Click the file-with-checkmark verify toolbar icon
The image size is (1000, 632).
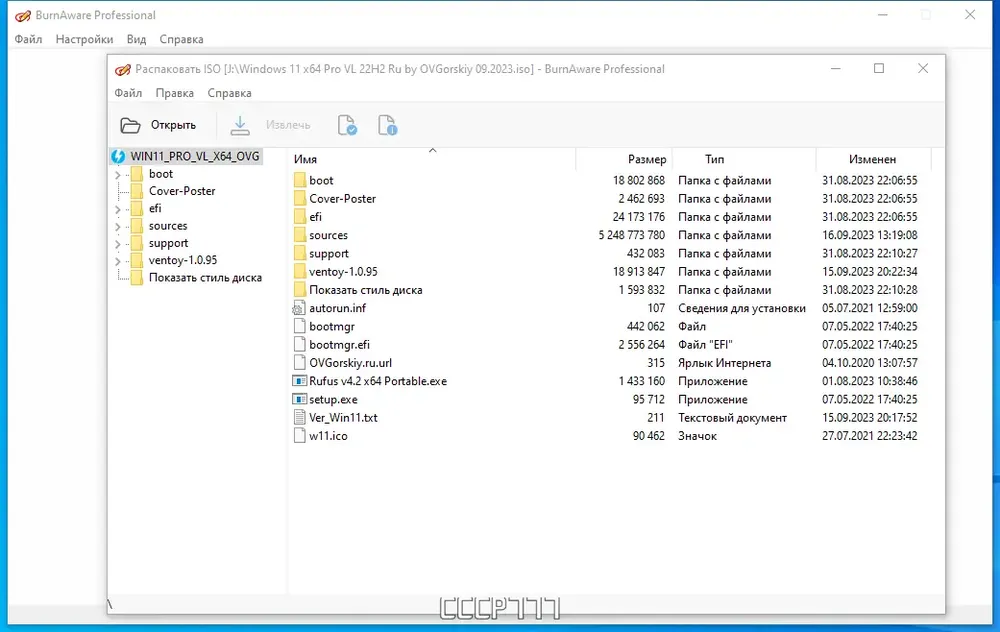[347, 125]
